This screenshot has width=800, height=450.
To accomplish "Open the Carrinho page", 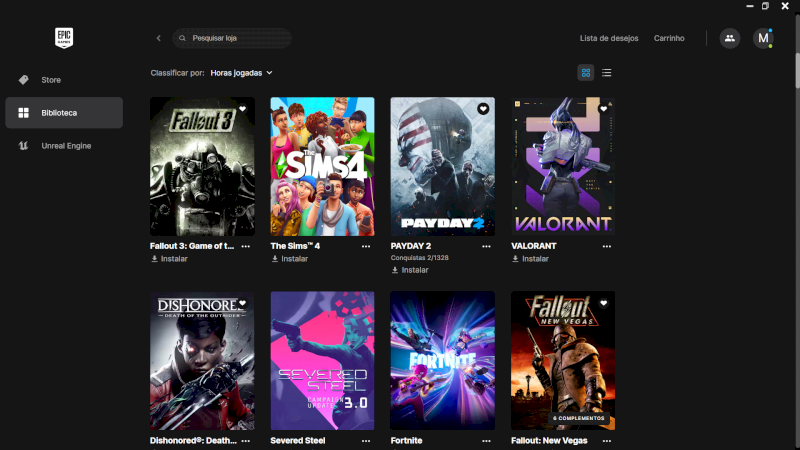I will [669, 38].
